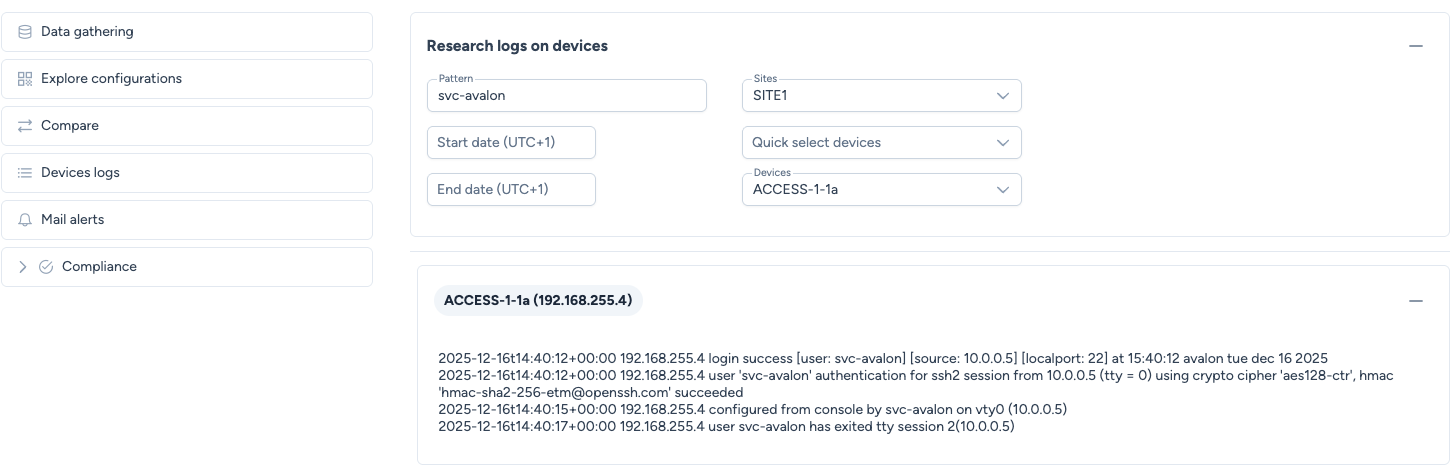This screenshot has height=473, width=1453.
Task: Focus the Start date (UTC+1) field
Action: pyautogui.click(x=511, y=143)
